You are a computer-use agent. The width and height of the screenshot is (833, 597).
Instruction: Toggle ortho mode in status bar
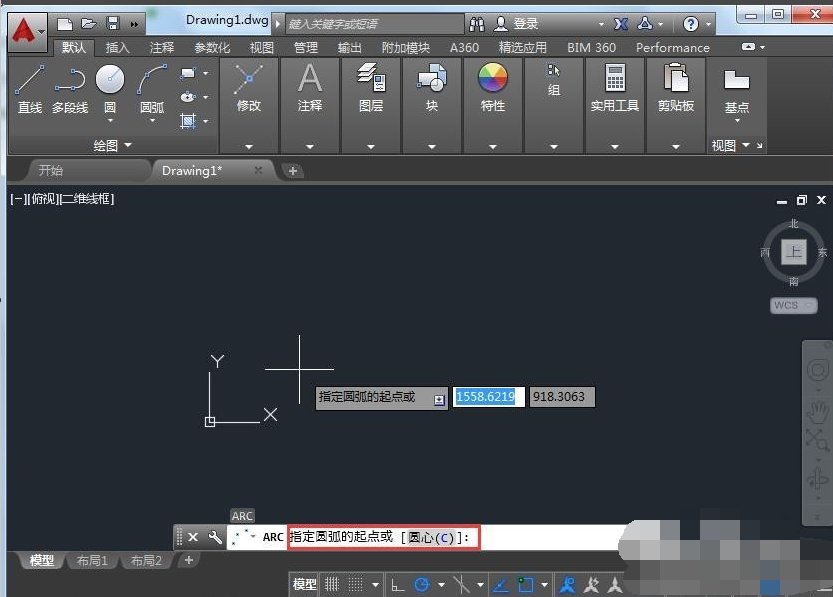click(397, 585)
